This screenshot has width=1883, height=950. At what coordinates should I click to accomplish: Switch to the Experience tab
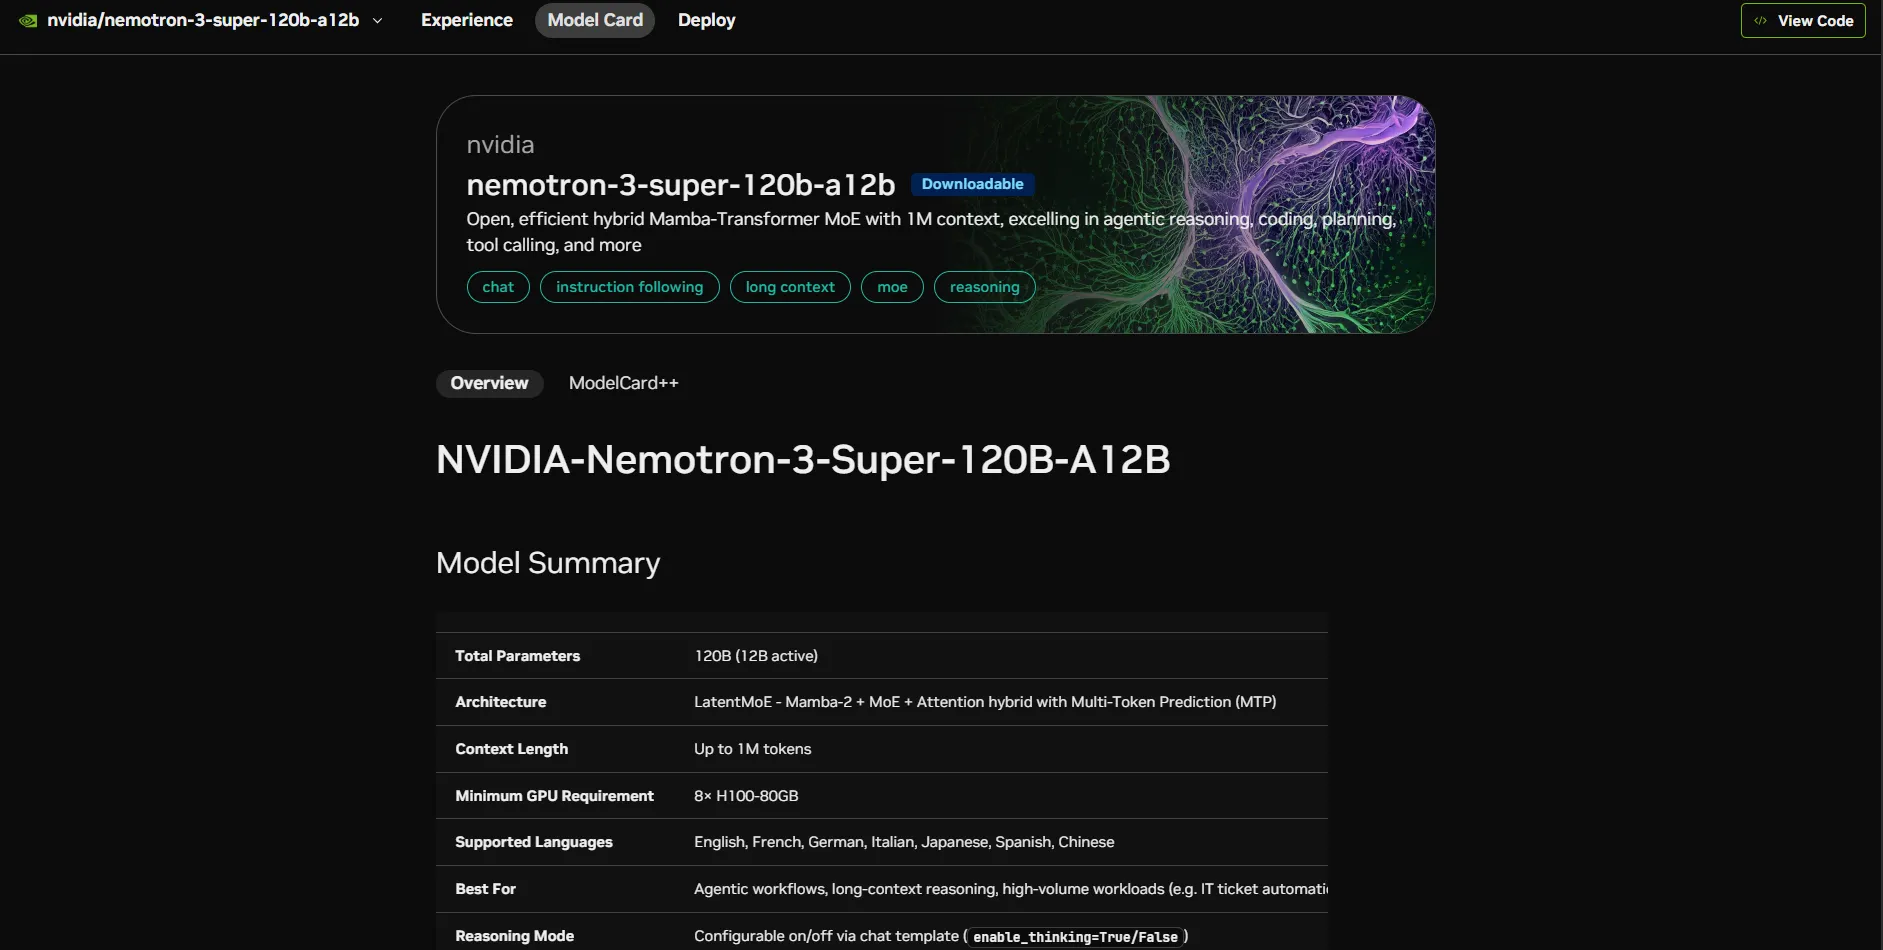coord(467,20)
